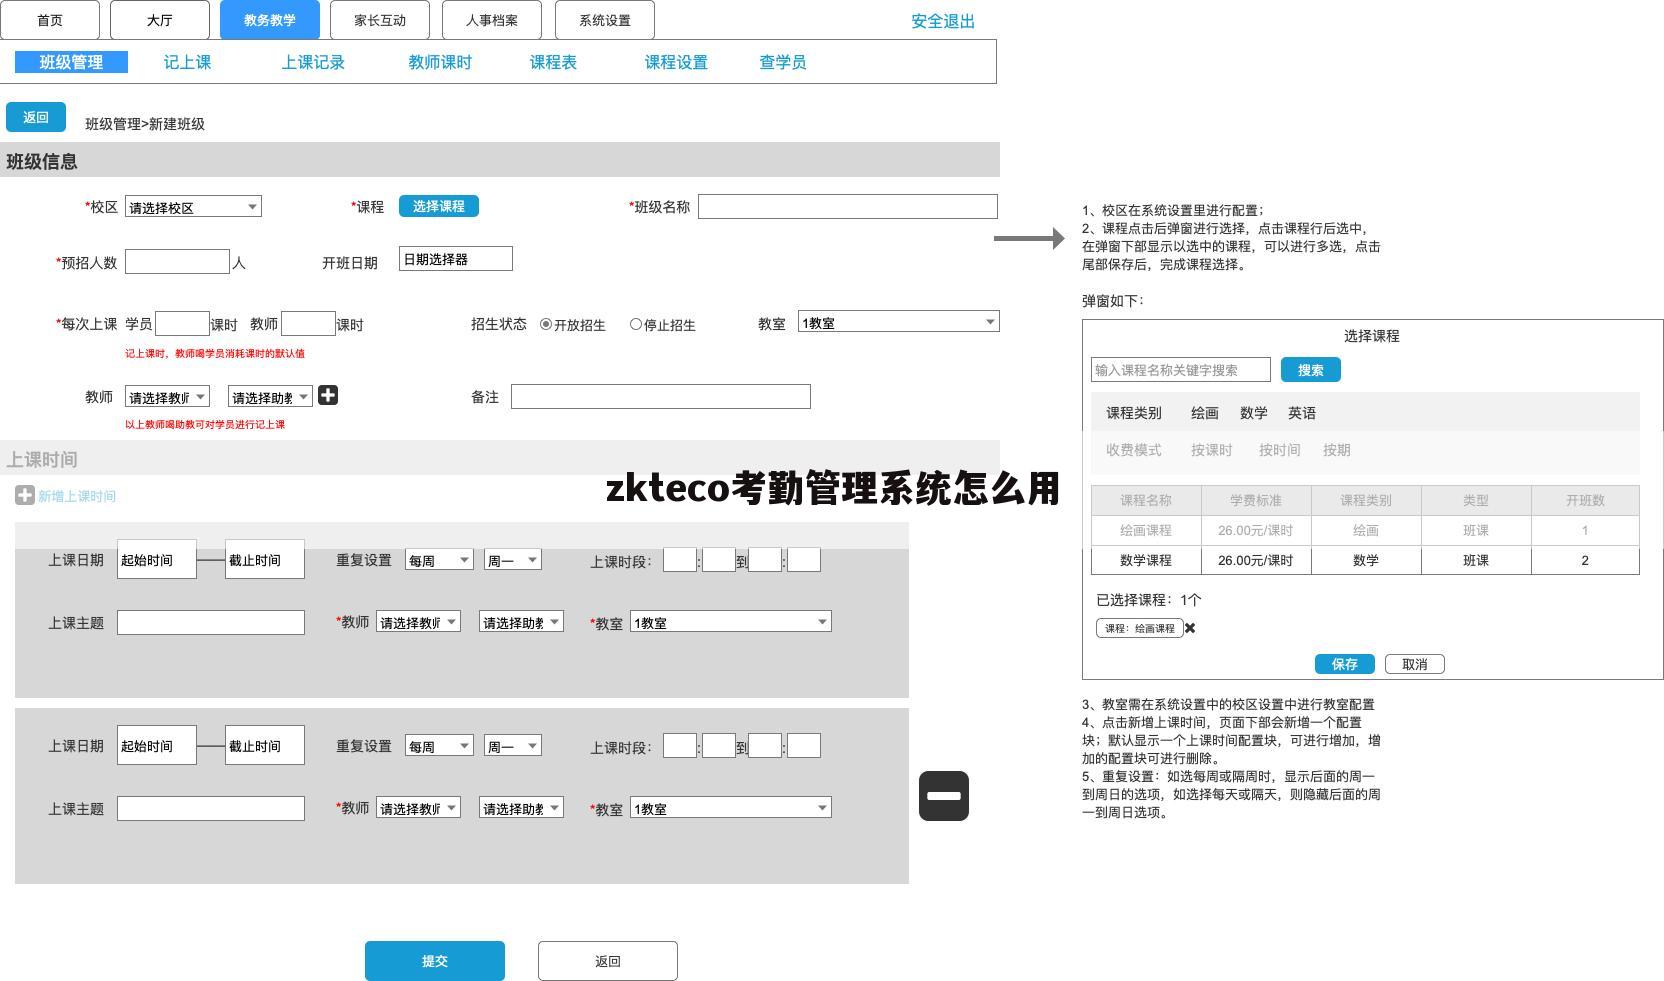Image resolution: width=1664 pixels, height=981 pixels.
Task: Open the 家长互动 tab
Action: coord(380,20)
